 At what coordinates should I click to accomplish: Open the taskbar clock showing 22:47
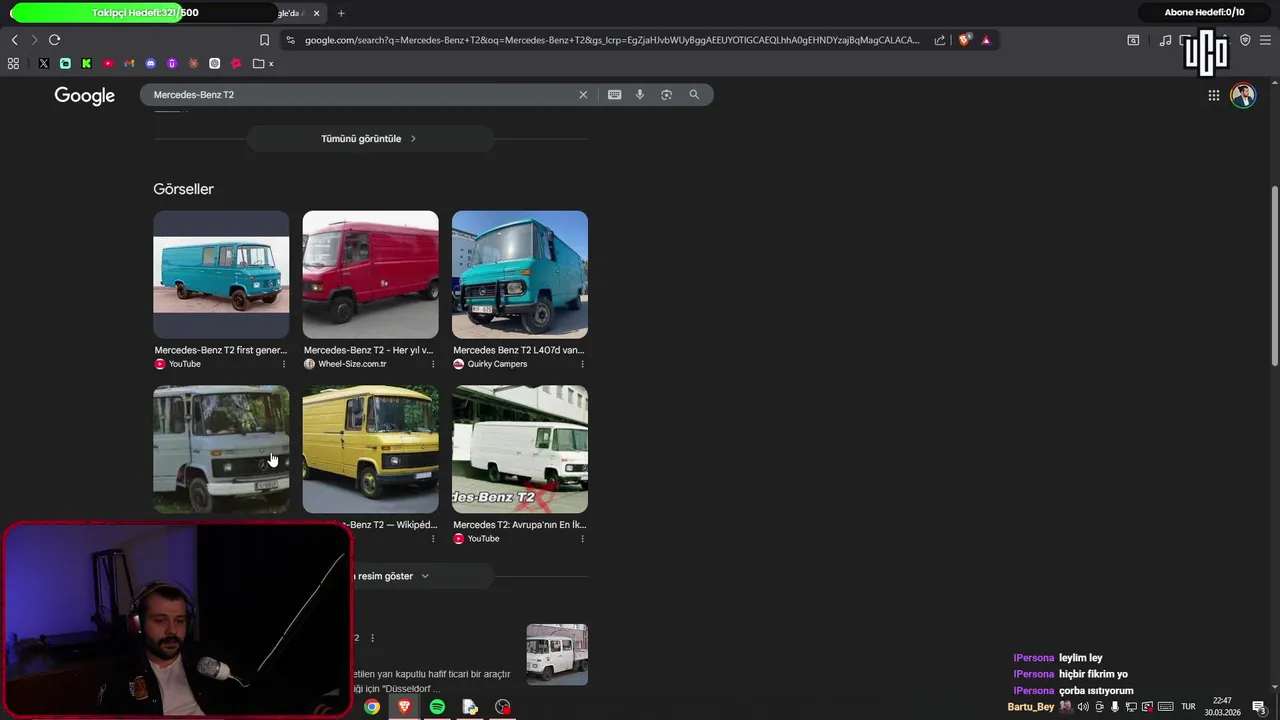[1222, 707]
